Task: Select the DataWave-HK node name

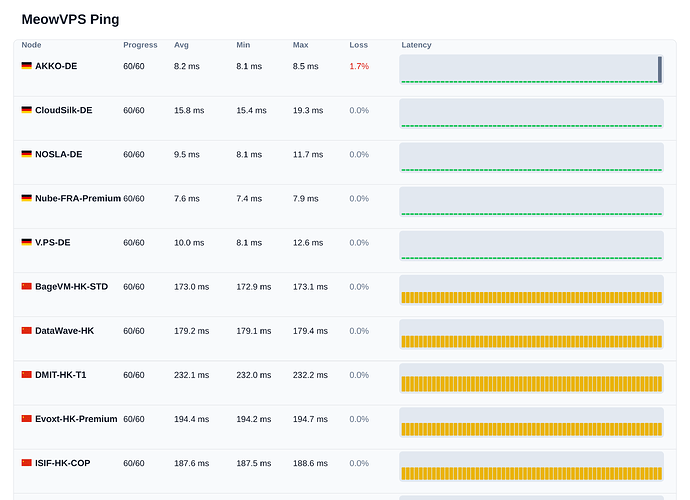Action: coord(65,331)
